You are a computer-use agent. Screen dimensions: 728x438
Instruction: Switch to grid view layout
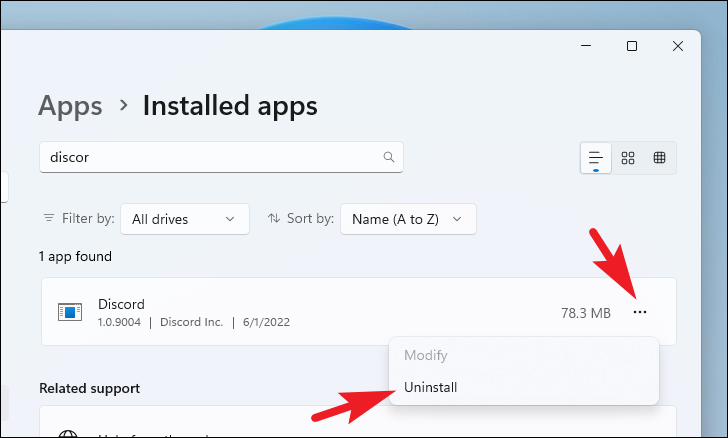tap(628, 158)
